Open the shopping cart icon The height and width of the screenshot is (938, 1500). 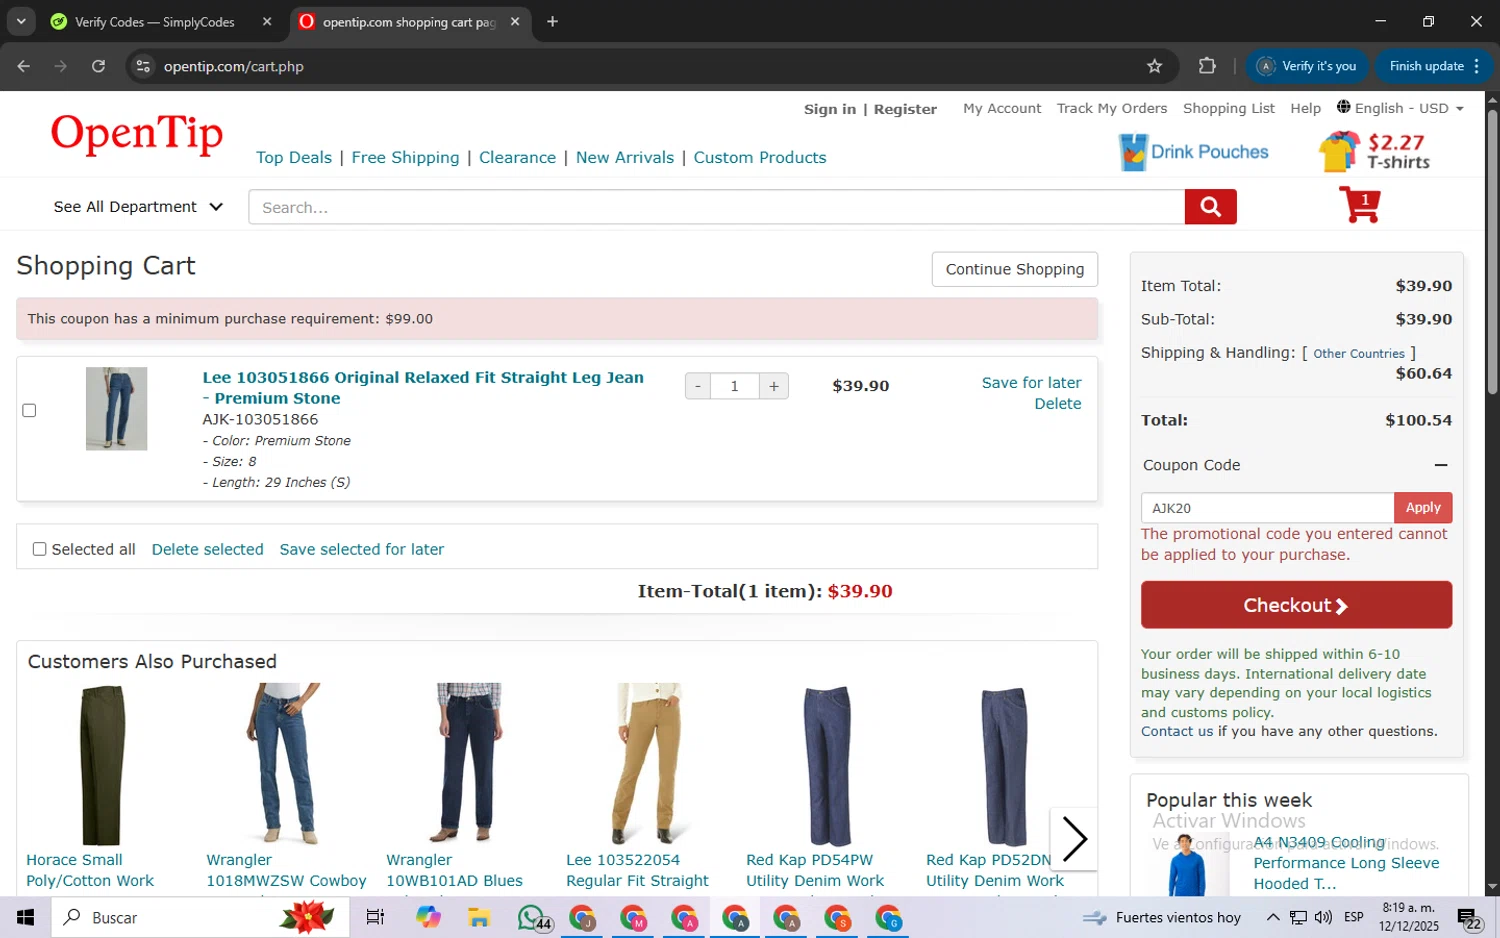[1360, 205]
